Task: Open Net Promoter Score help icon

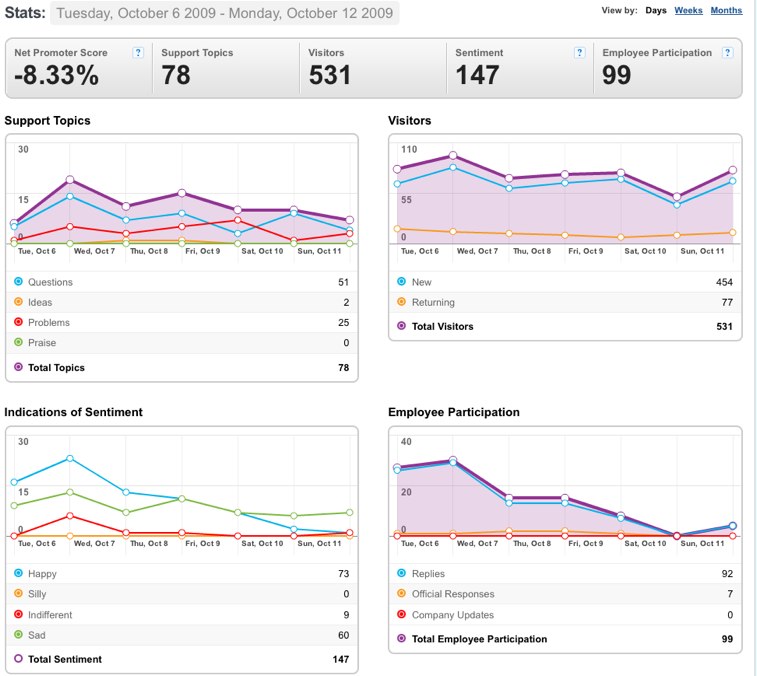Action: pos(138,53)
